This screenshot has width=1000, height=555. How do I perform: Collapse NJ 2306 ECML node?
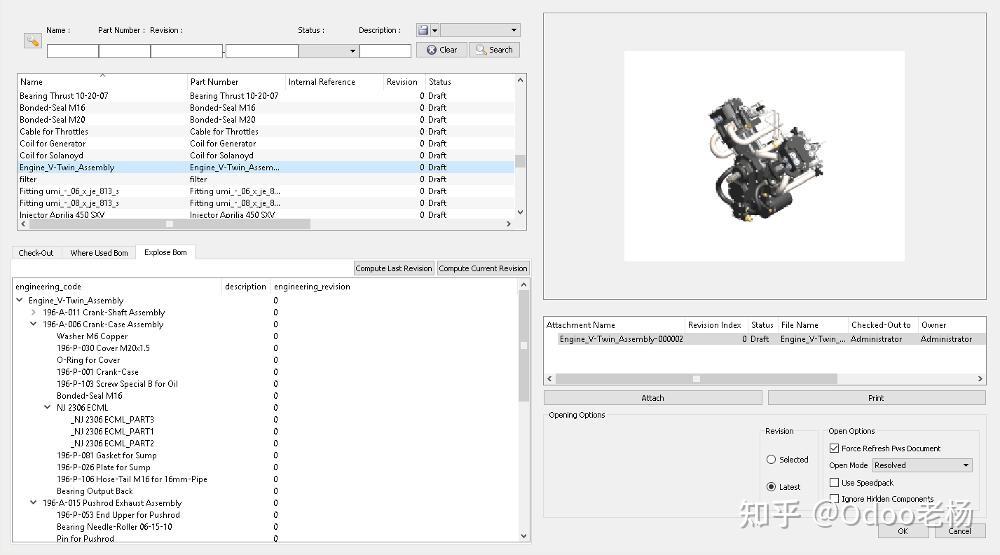48,407
